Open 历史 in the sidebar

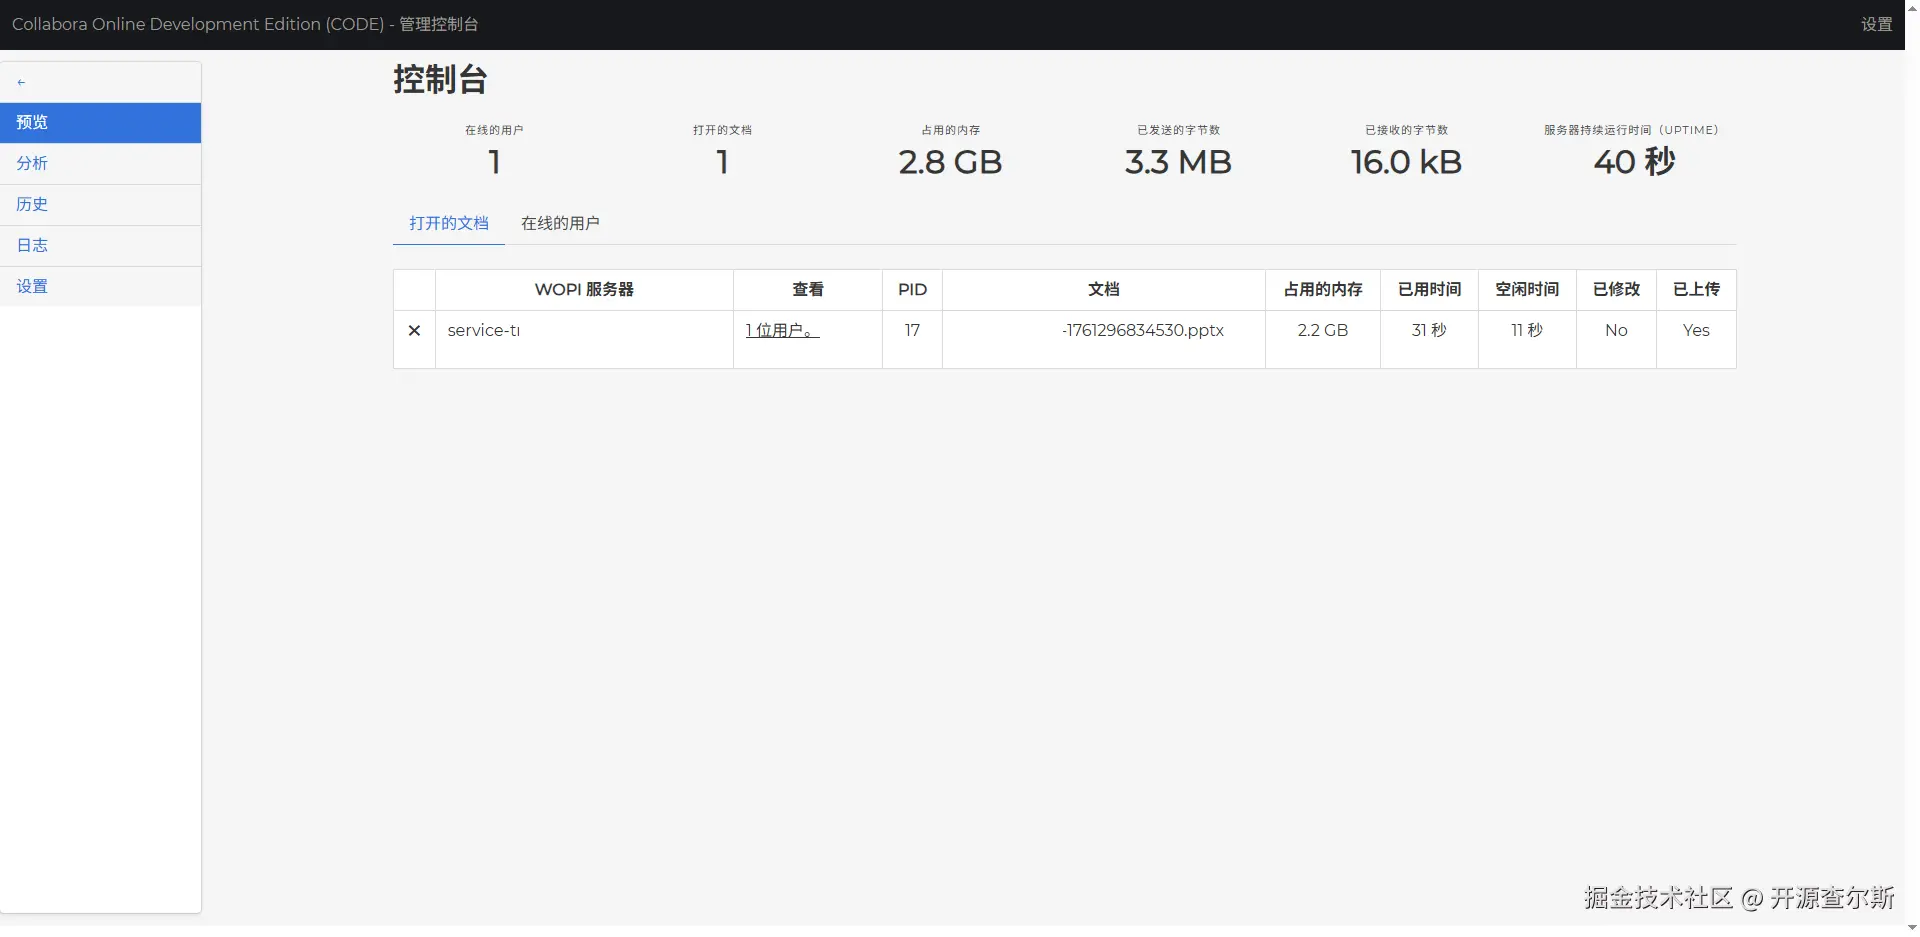point(32,204)
